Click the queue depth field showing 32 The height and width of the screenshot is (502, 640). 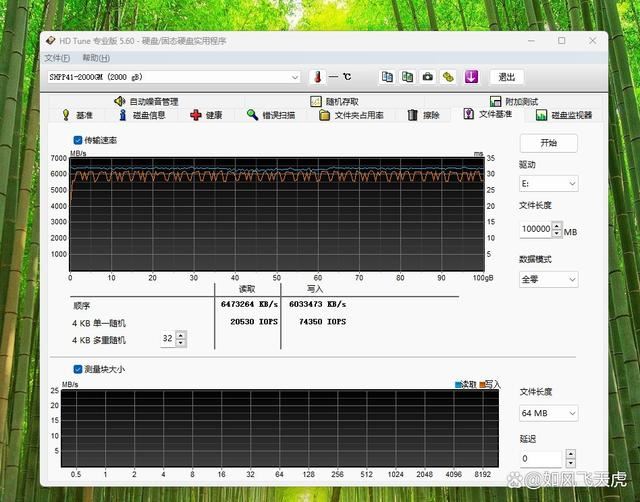(x=168, y=338)
